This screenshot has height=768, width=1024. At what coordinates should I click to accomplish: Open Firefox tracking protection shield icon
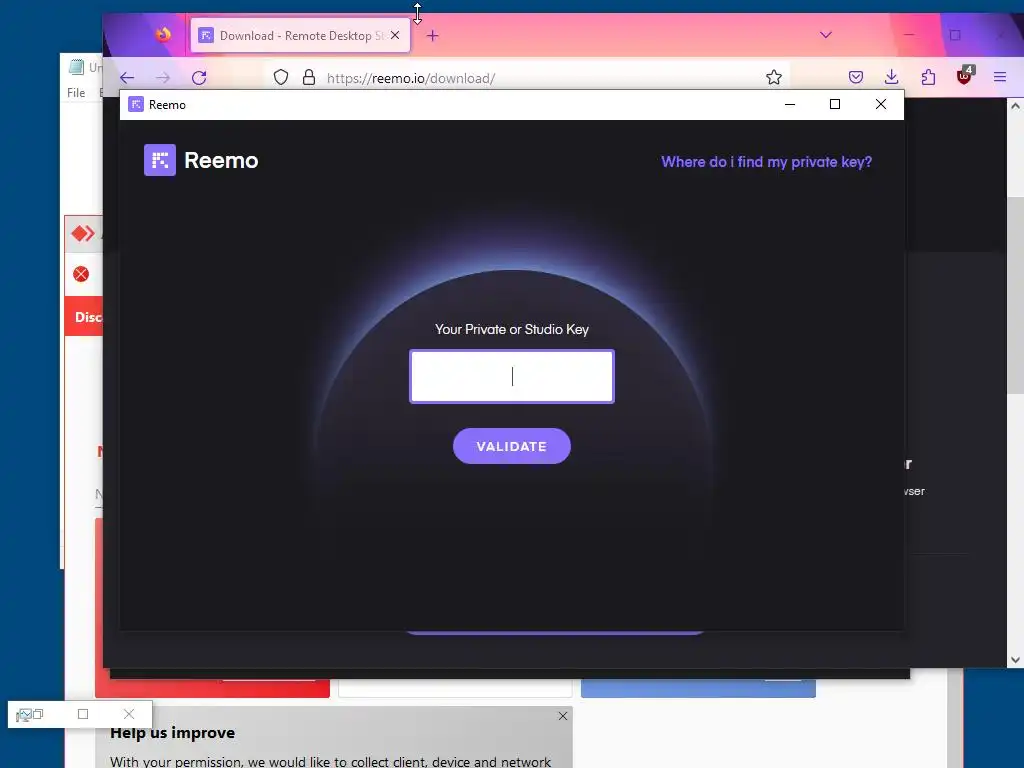[281, 78]
